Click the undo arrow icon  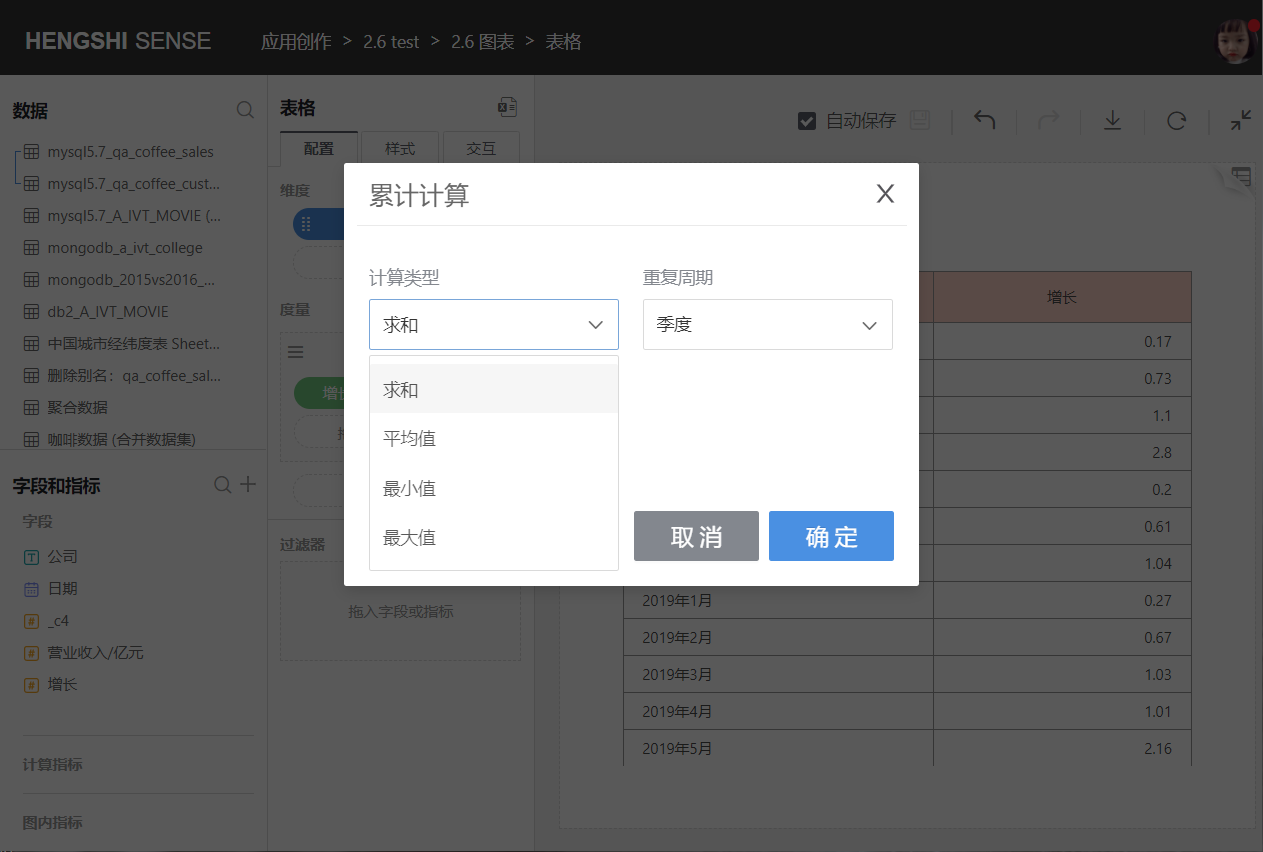985,121
